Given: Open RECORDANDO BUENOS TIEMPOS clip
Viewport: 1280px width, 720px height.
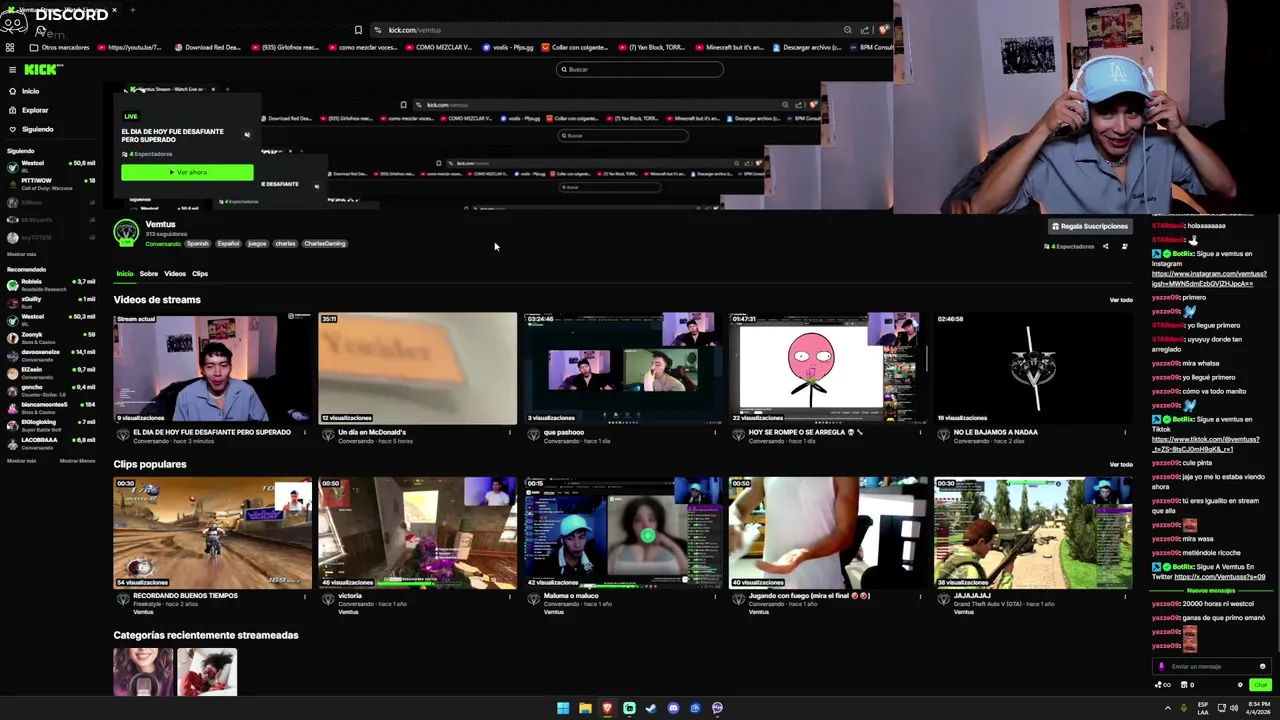Looking at the screenshot, I should [212, 533].
